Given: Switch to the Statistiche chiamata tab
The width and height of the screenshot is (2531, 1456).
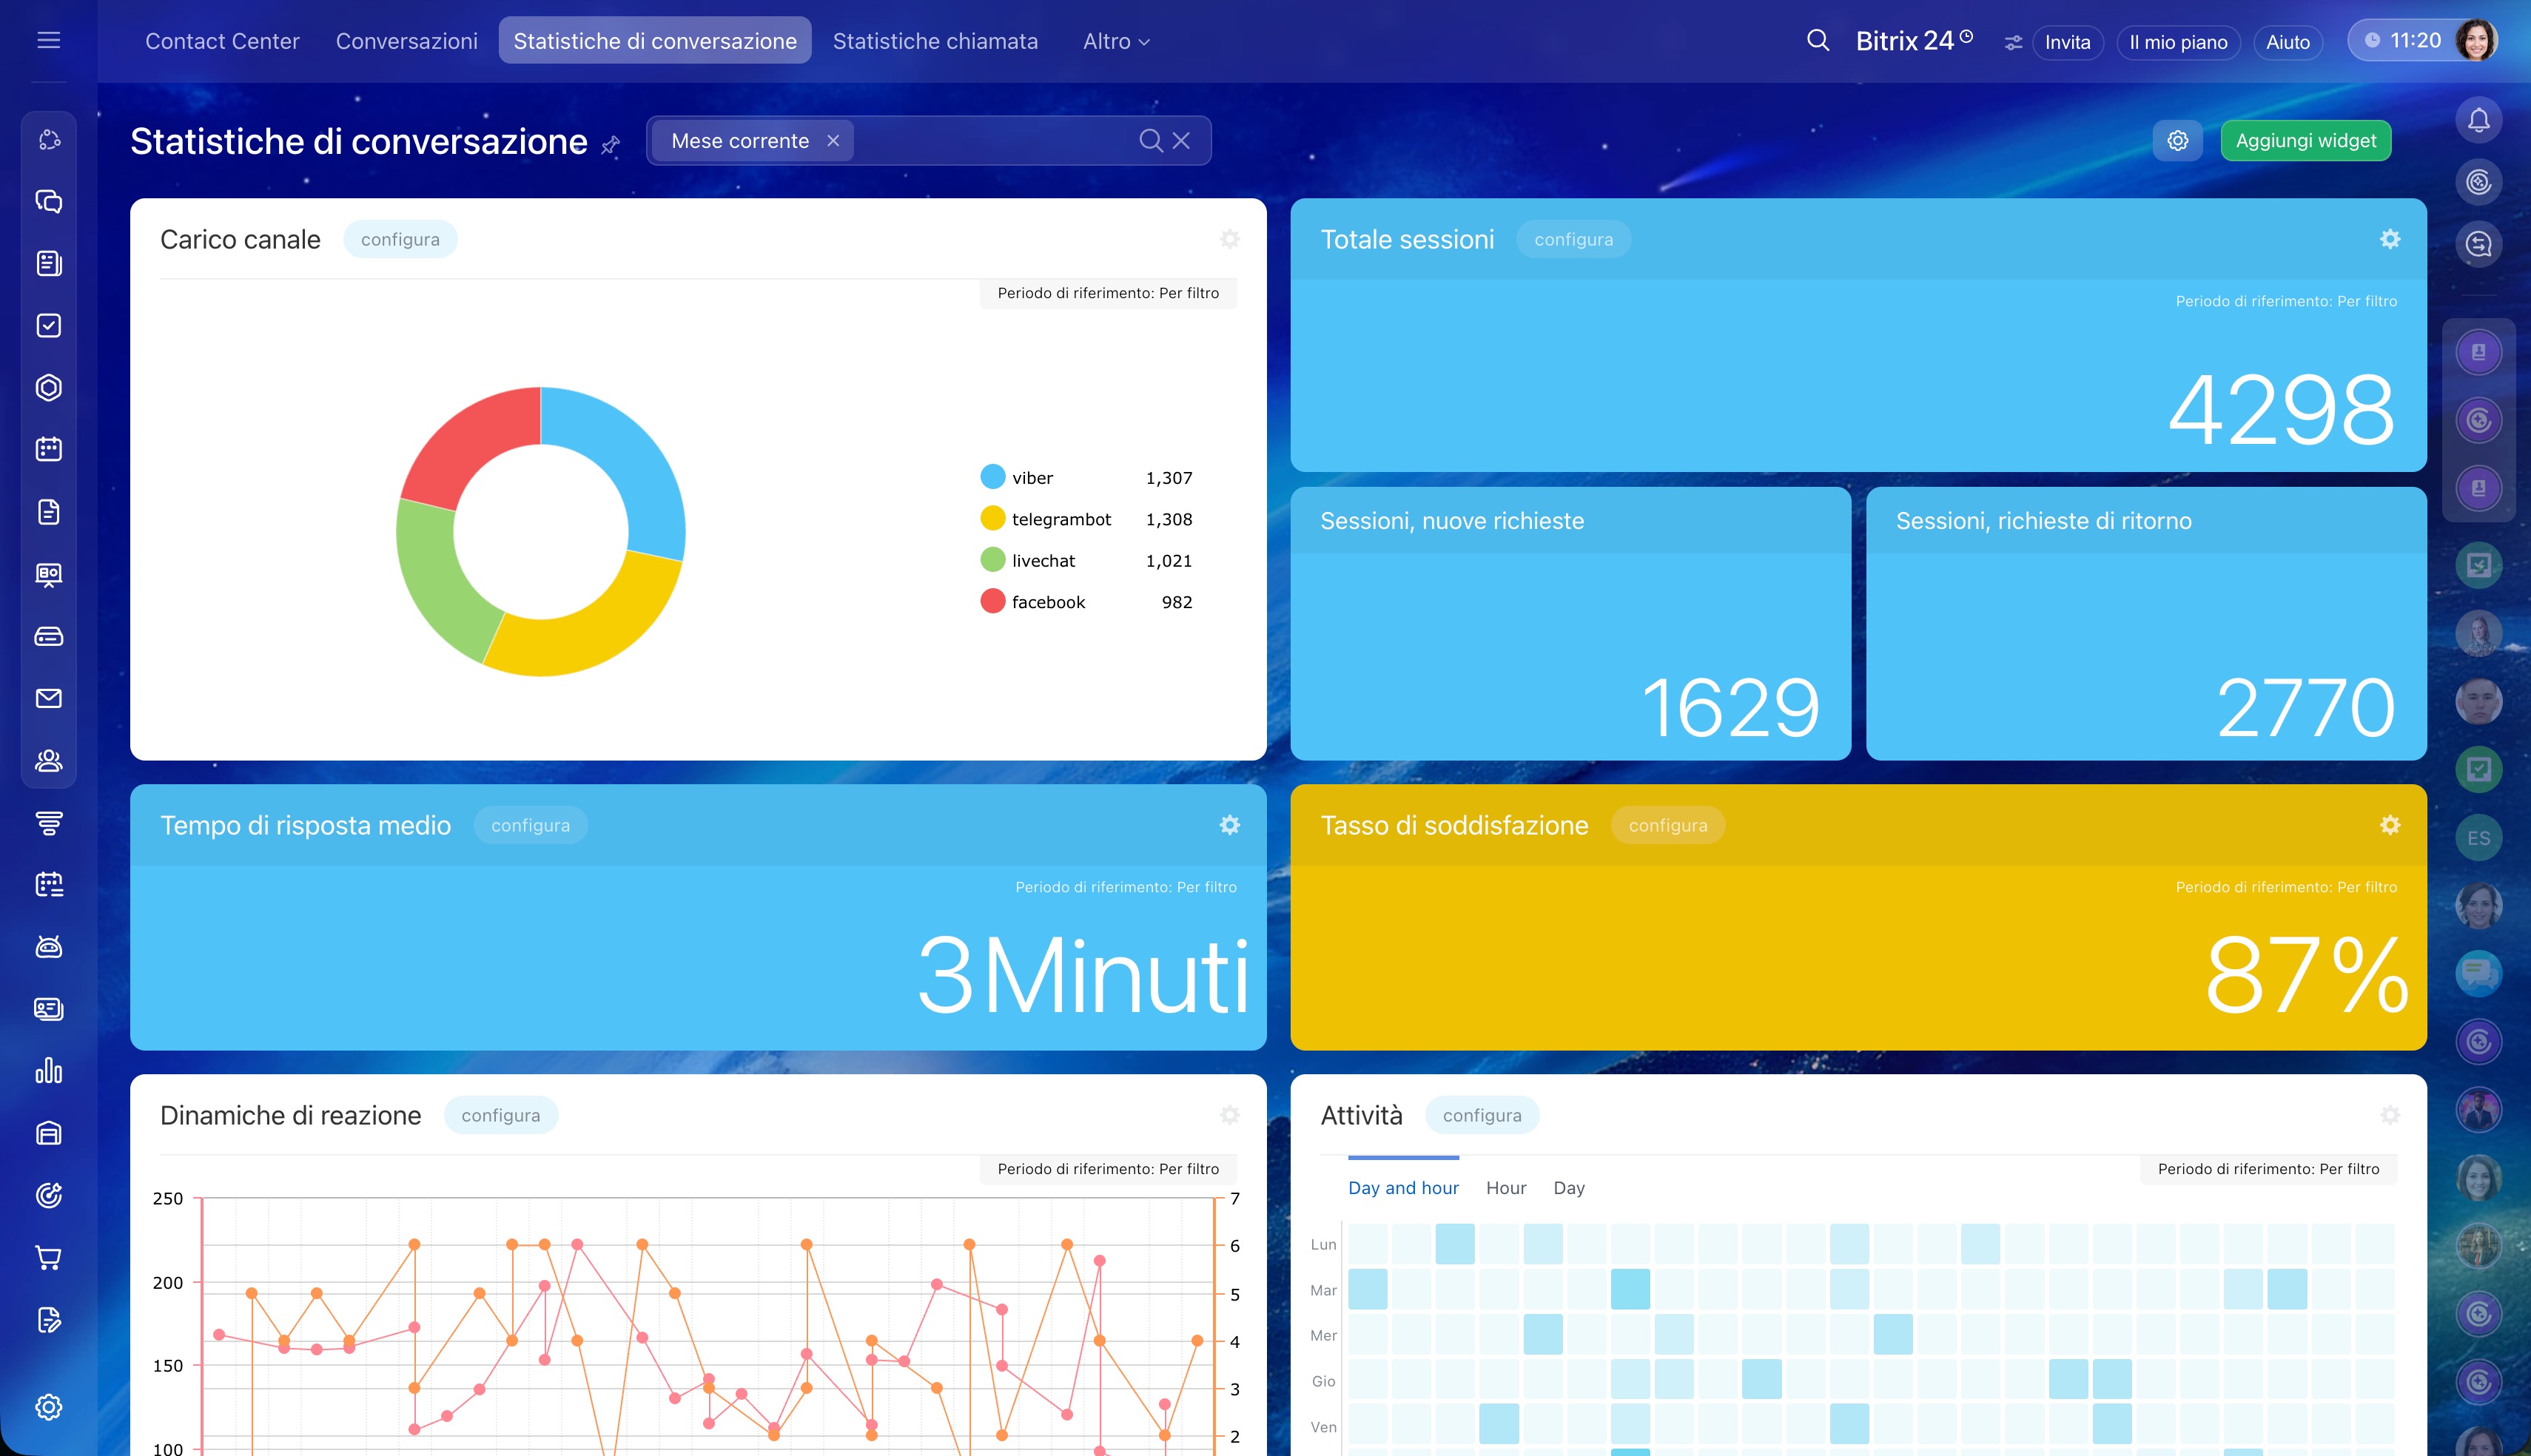Looking at the screenshot, I should [x=935, y=41].
